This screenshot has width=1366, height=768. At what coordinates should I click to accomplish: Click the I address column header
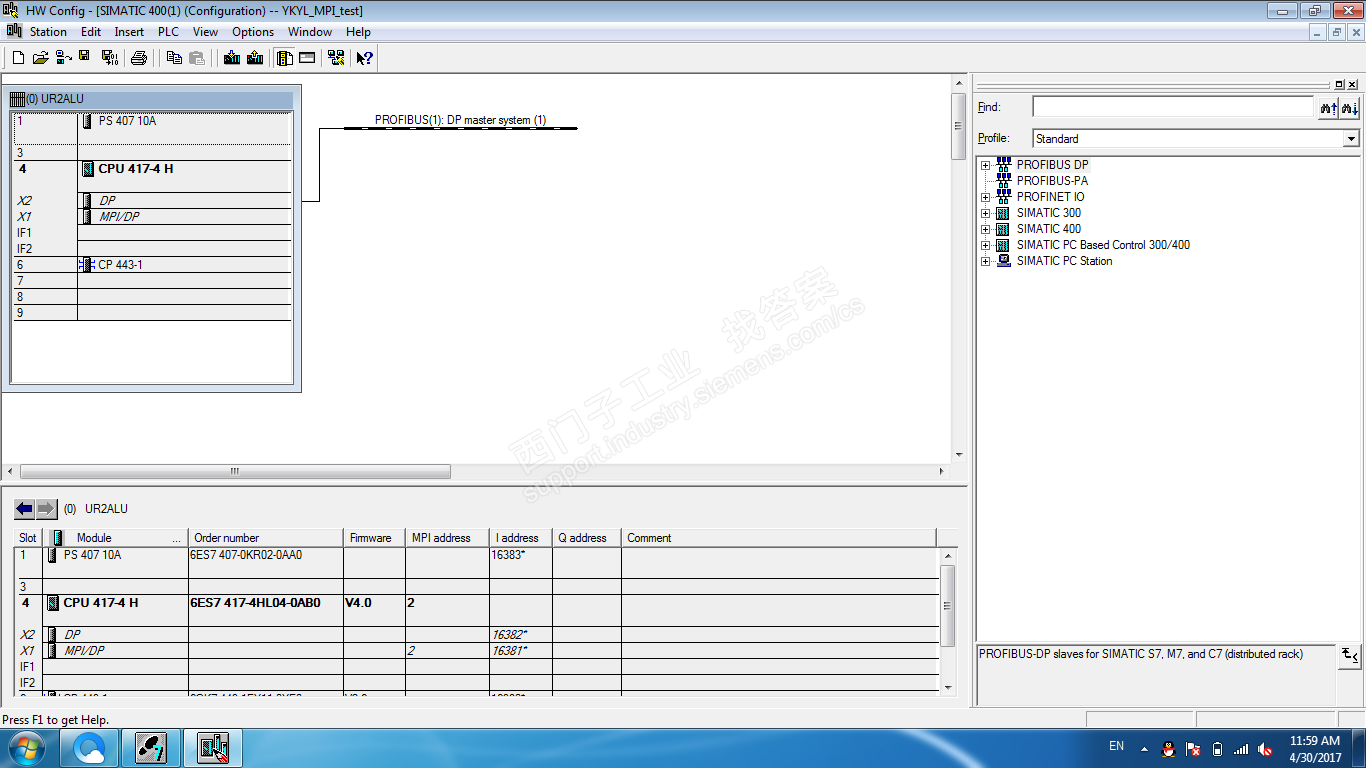(521, 538)
